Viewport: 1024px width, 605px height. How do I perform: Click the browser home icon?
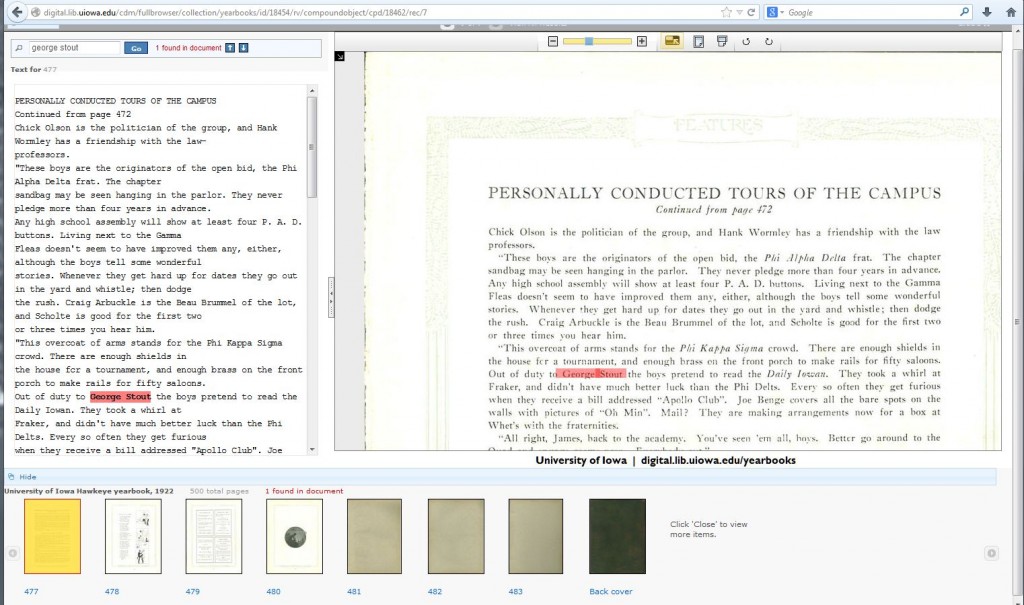[x=1010, y=12]
